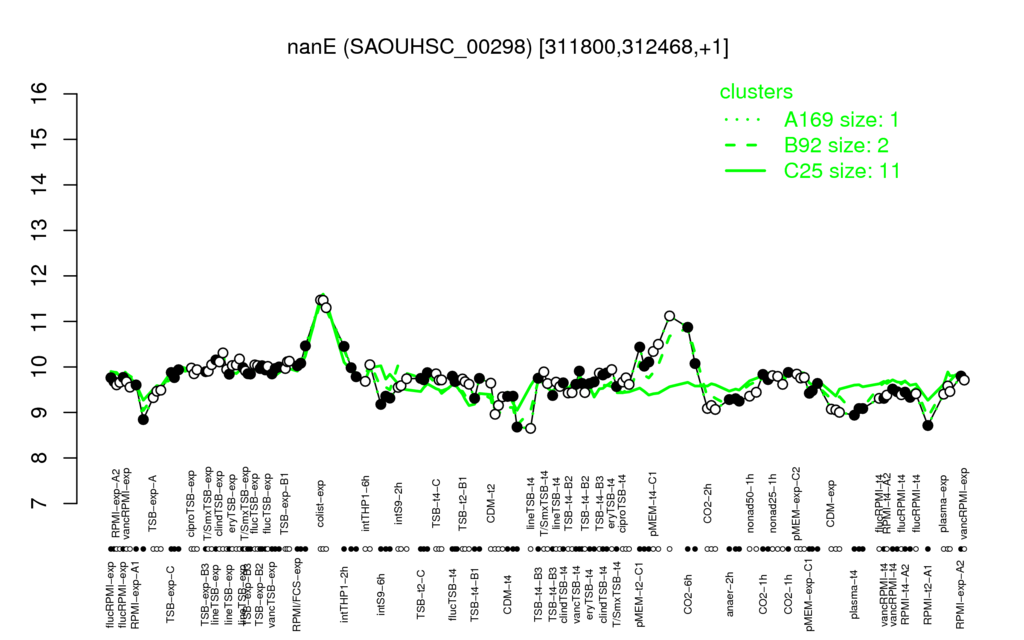Click the CDM-t4 lower axis label
The height and width of the screenshot is (640, 1024).
click(507, 593)
